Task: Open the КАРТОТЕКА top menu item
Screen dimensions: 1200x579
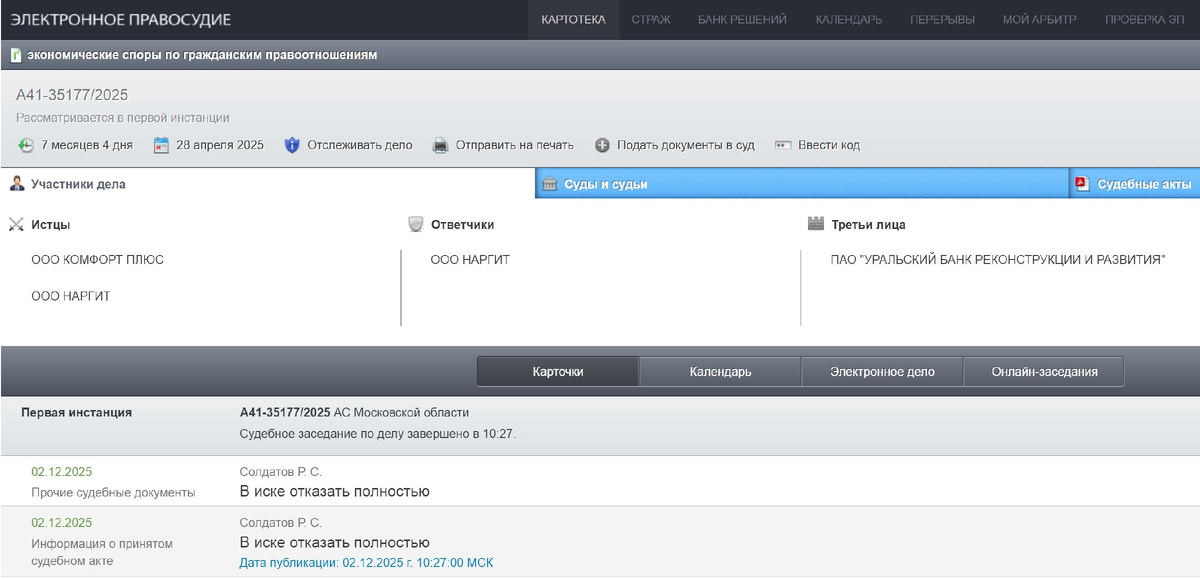Action: [573, 20]
